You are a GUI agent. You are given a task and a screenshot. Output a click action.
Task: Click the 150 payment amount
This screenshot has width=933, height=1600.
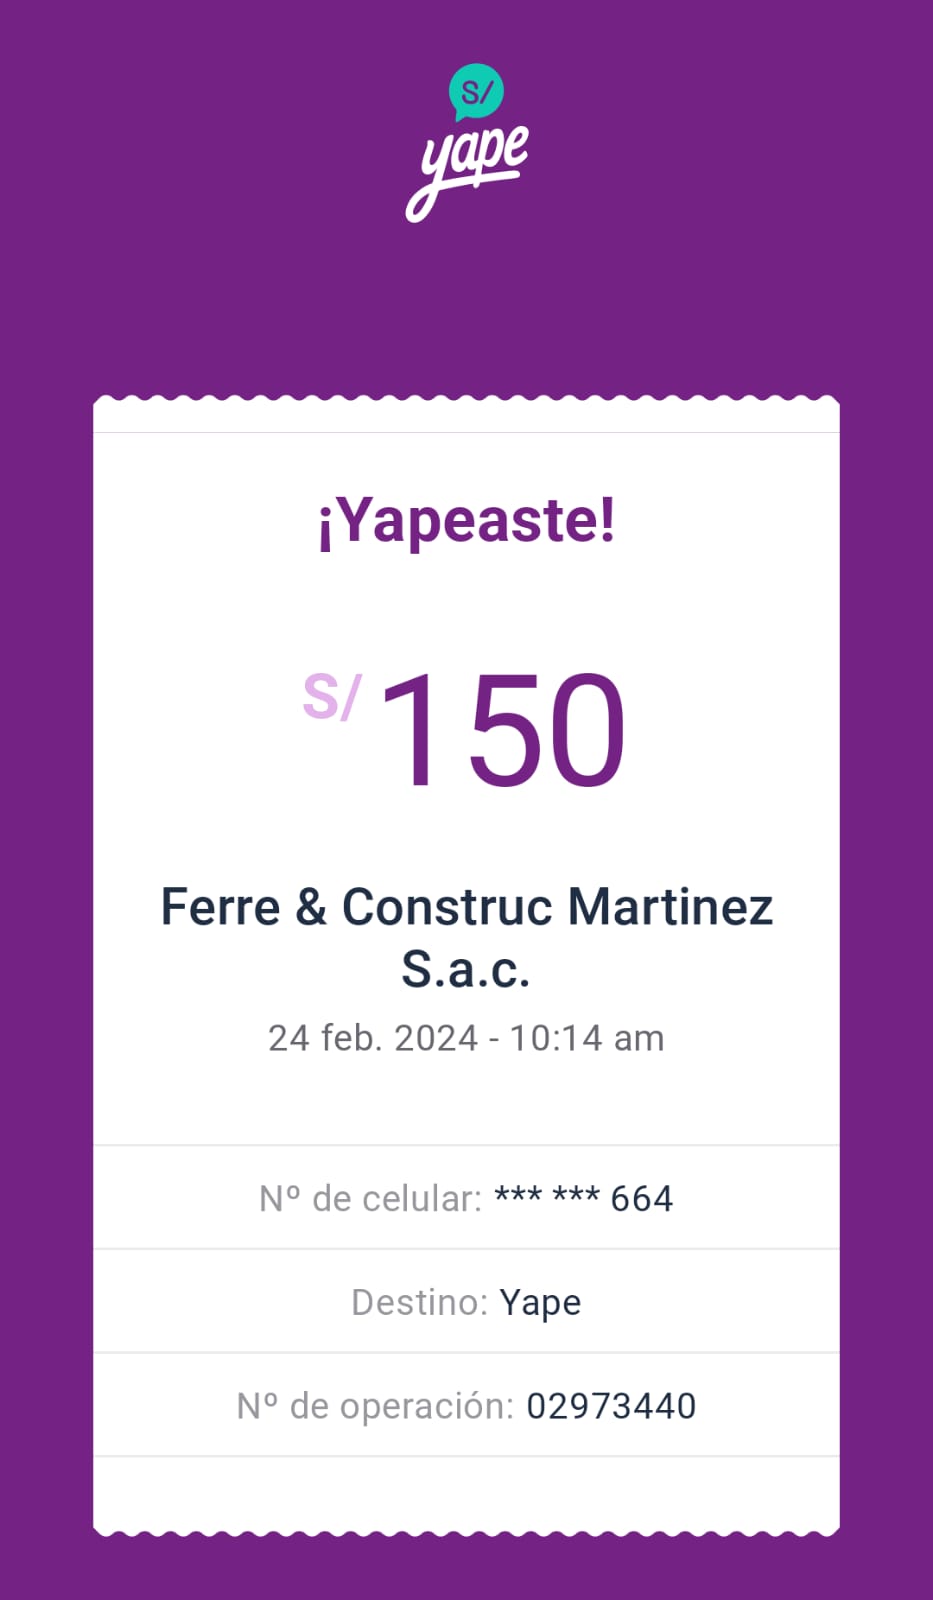click(503, 730)
